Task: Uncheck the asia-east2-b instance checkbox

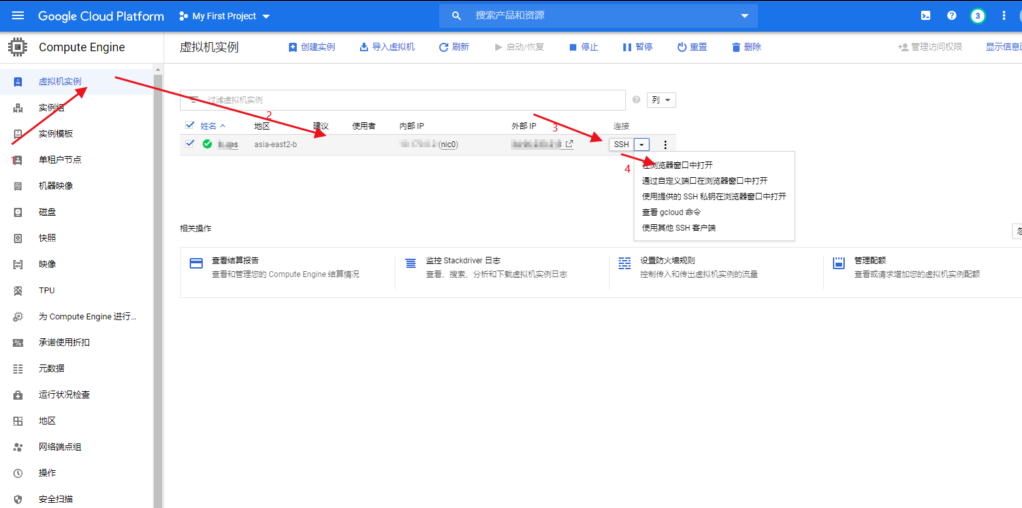Action: (190, 143)
